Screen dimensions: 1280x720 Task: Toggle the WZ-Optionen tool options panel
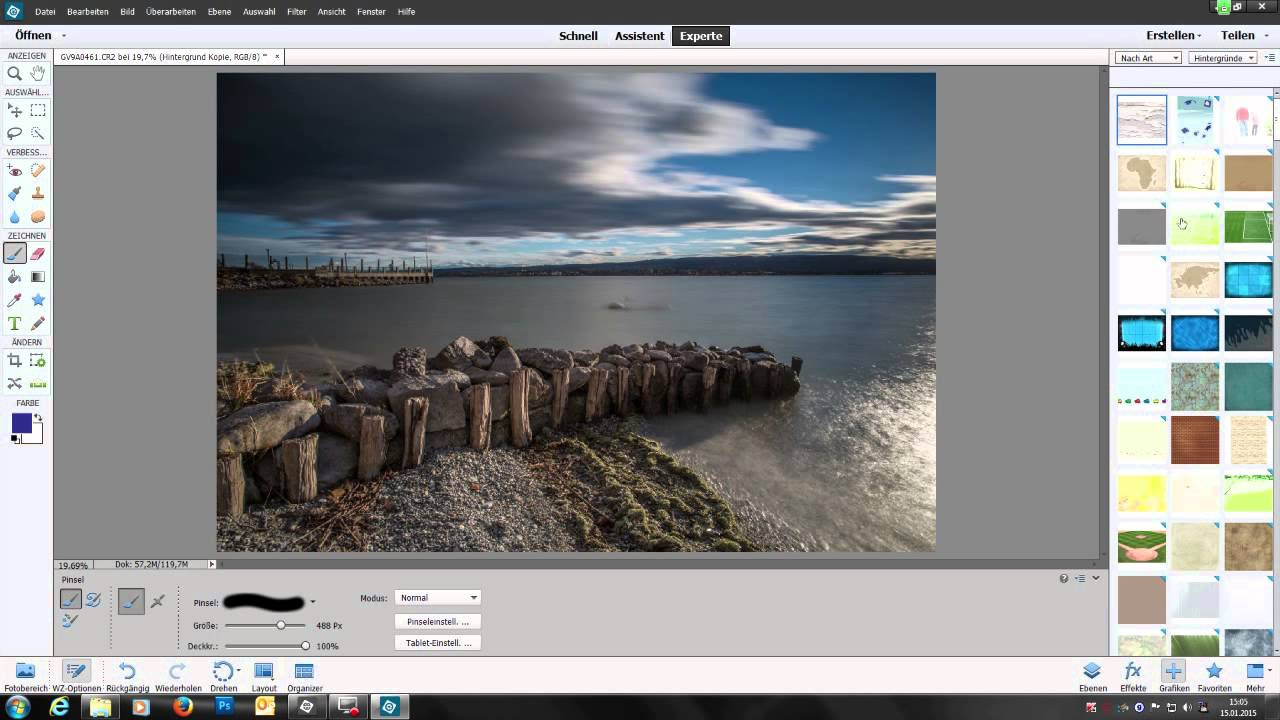click(x=76, y=676)
